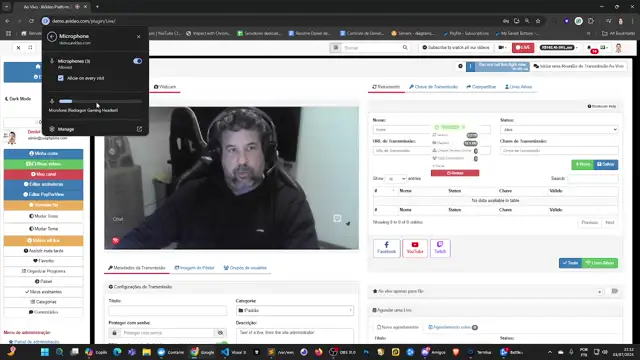Screen dimensions: 640x360
Task: Click Iniciar uma Reunião de Transmissão Ao Vivo
Action: (x=578, y=66)
